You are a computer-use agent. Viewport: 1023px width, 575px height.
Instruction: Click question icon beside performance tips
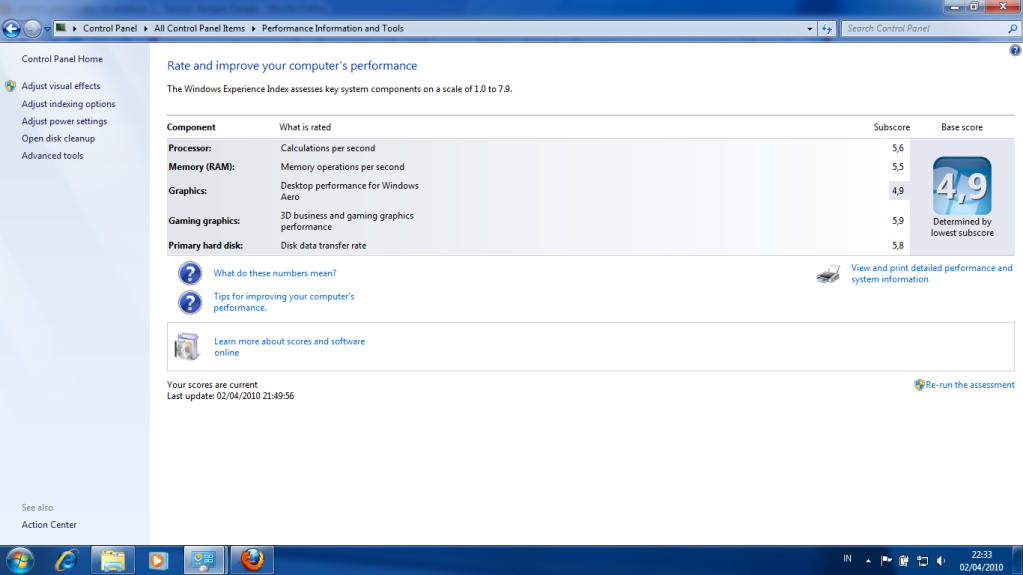point(190,302)
